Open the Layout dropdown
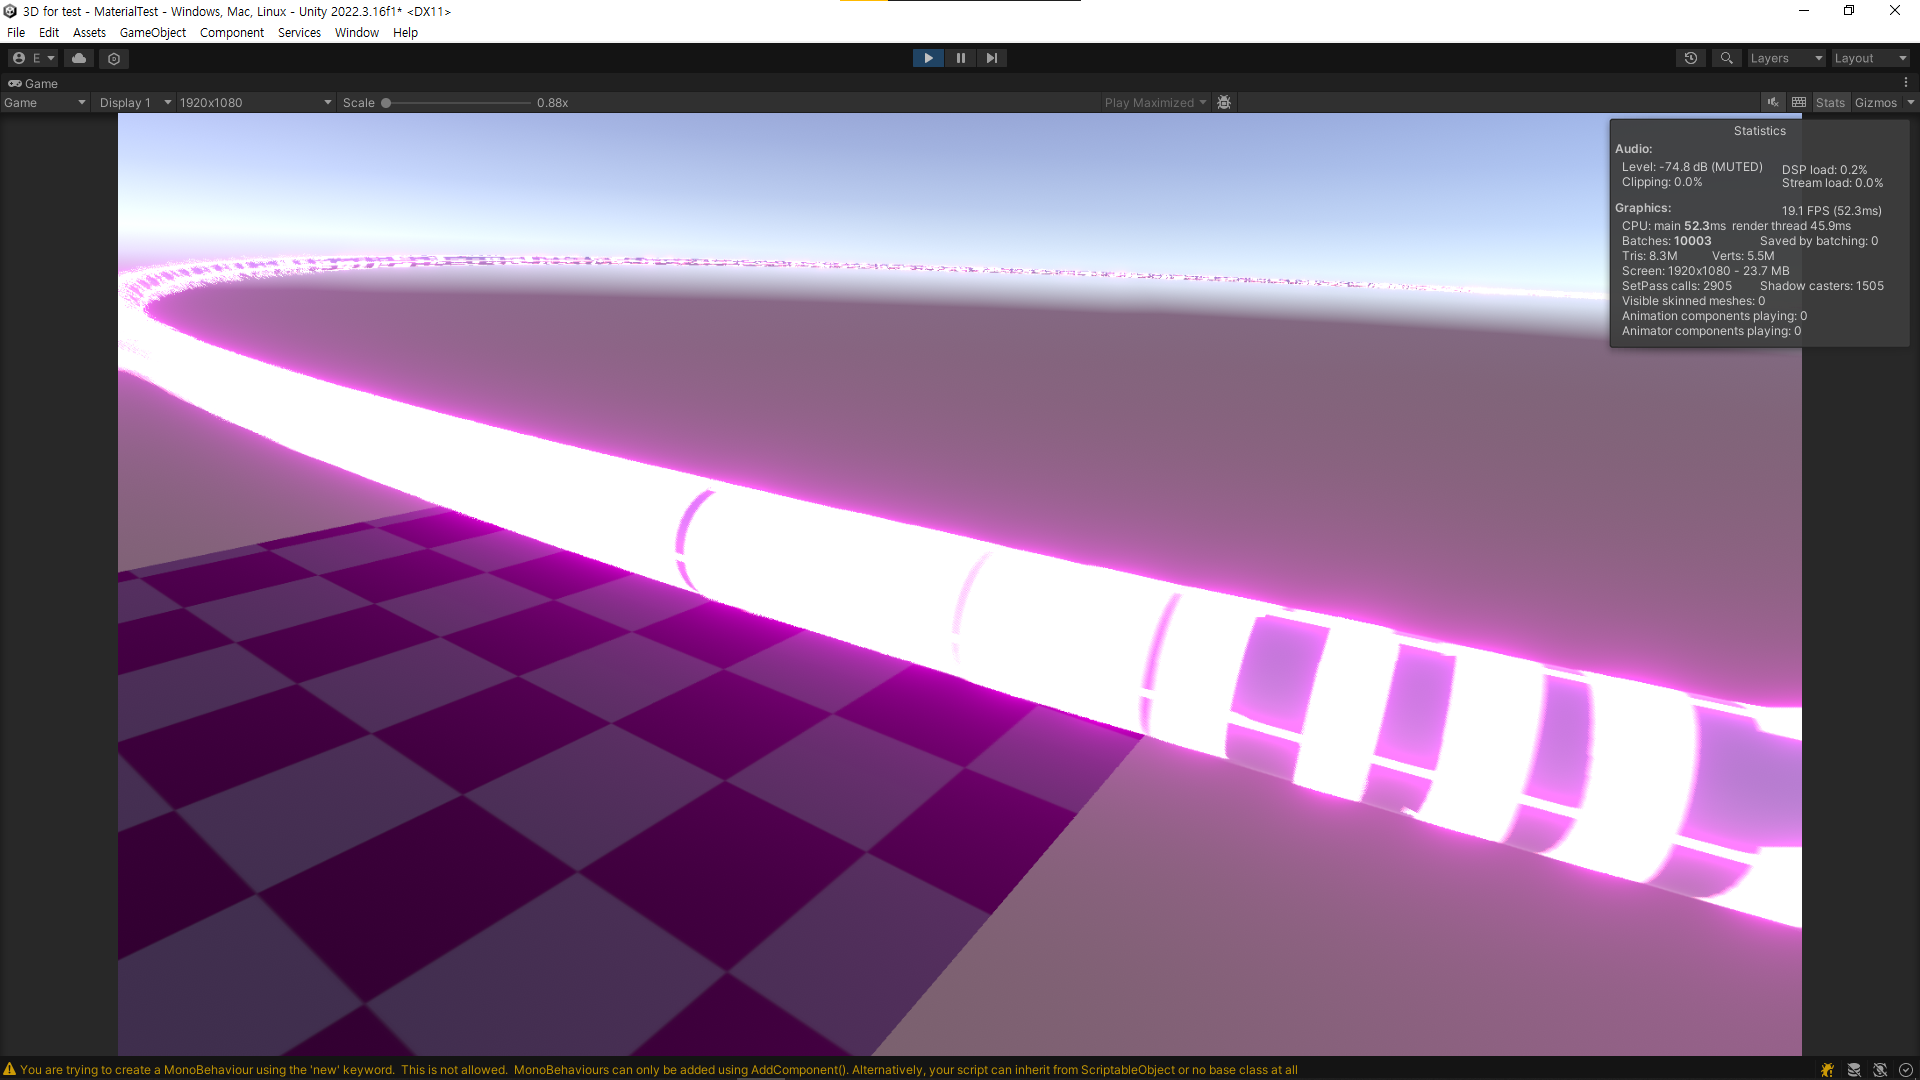The height and width of the screenshot is (1080, 1920). 1870,58
